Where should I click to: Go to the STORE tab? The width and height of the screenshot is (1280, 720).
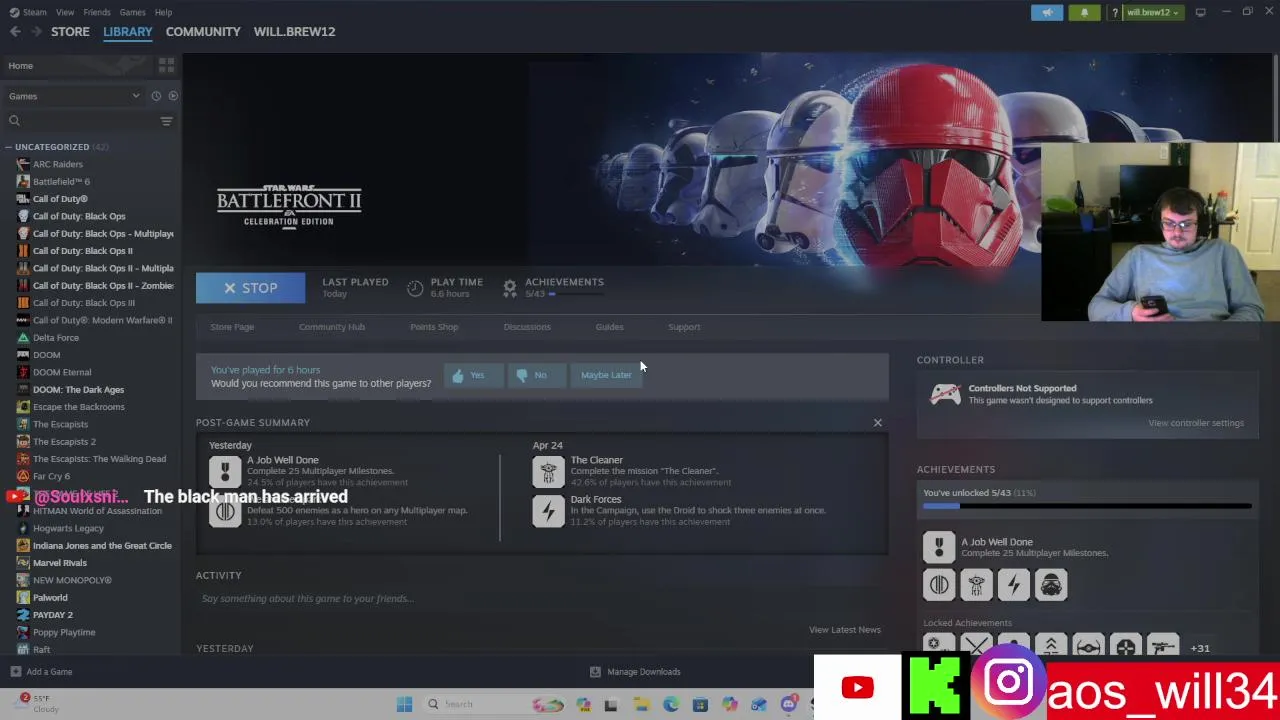coord(70,32)
